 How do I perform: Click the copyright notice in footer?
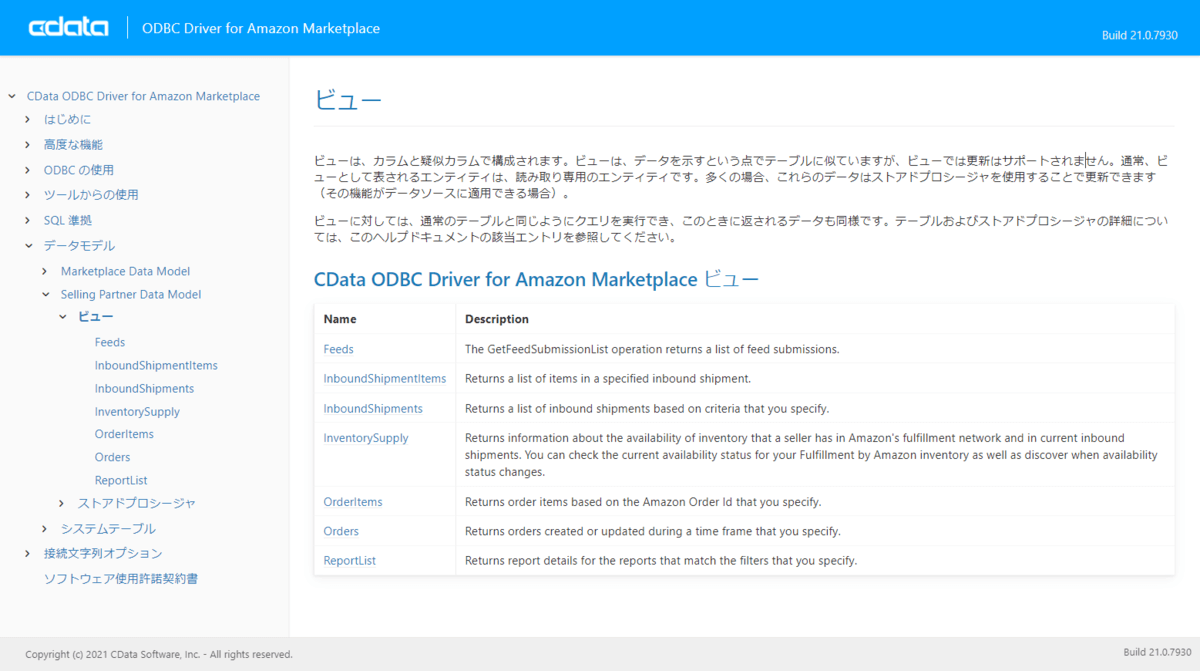coord(159,655)
